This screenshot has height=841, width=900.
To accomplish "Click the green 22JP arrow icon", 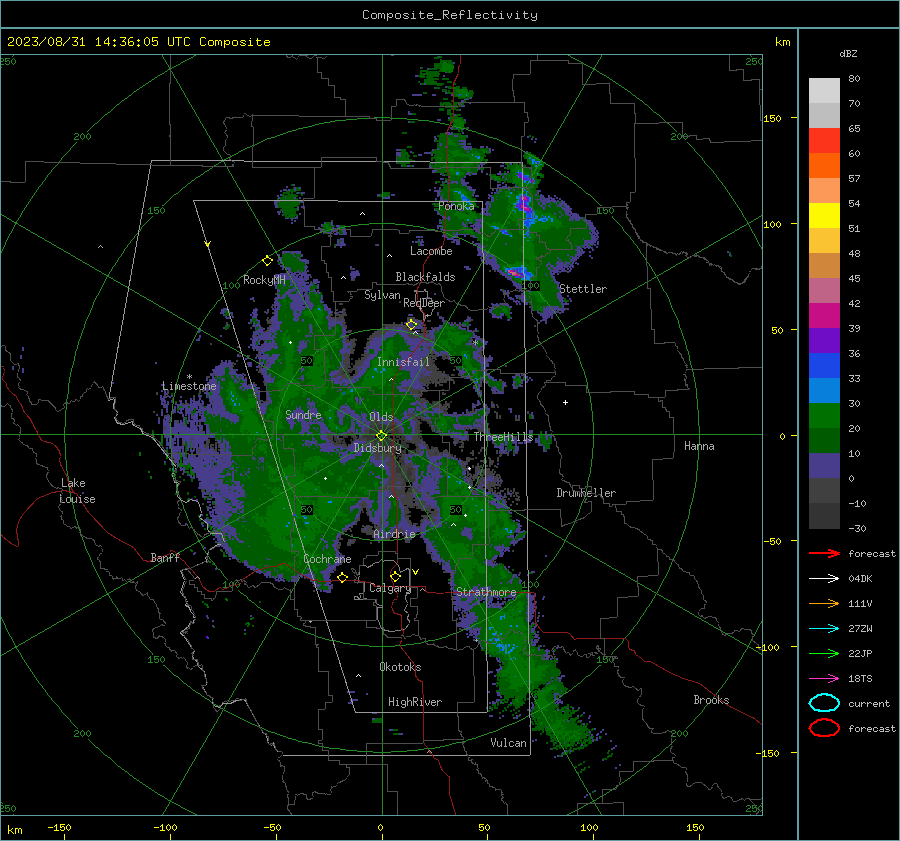I will pyautogui.click(x=824, y=653).
